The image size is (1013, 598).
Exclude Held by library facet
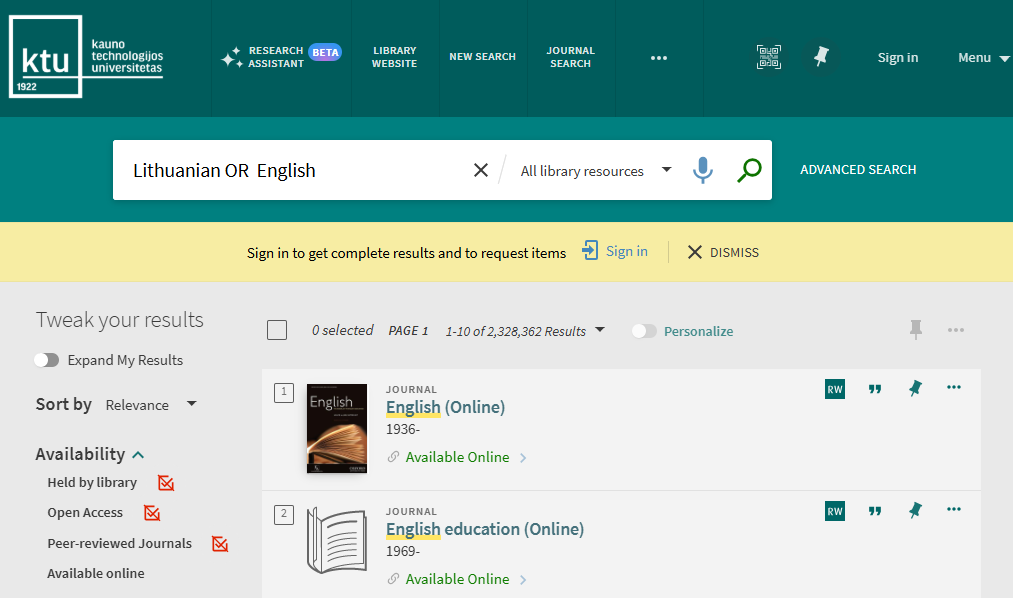pos(166,483)
